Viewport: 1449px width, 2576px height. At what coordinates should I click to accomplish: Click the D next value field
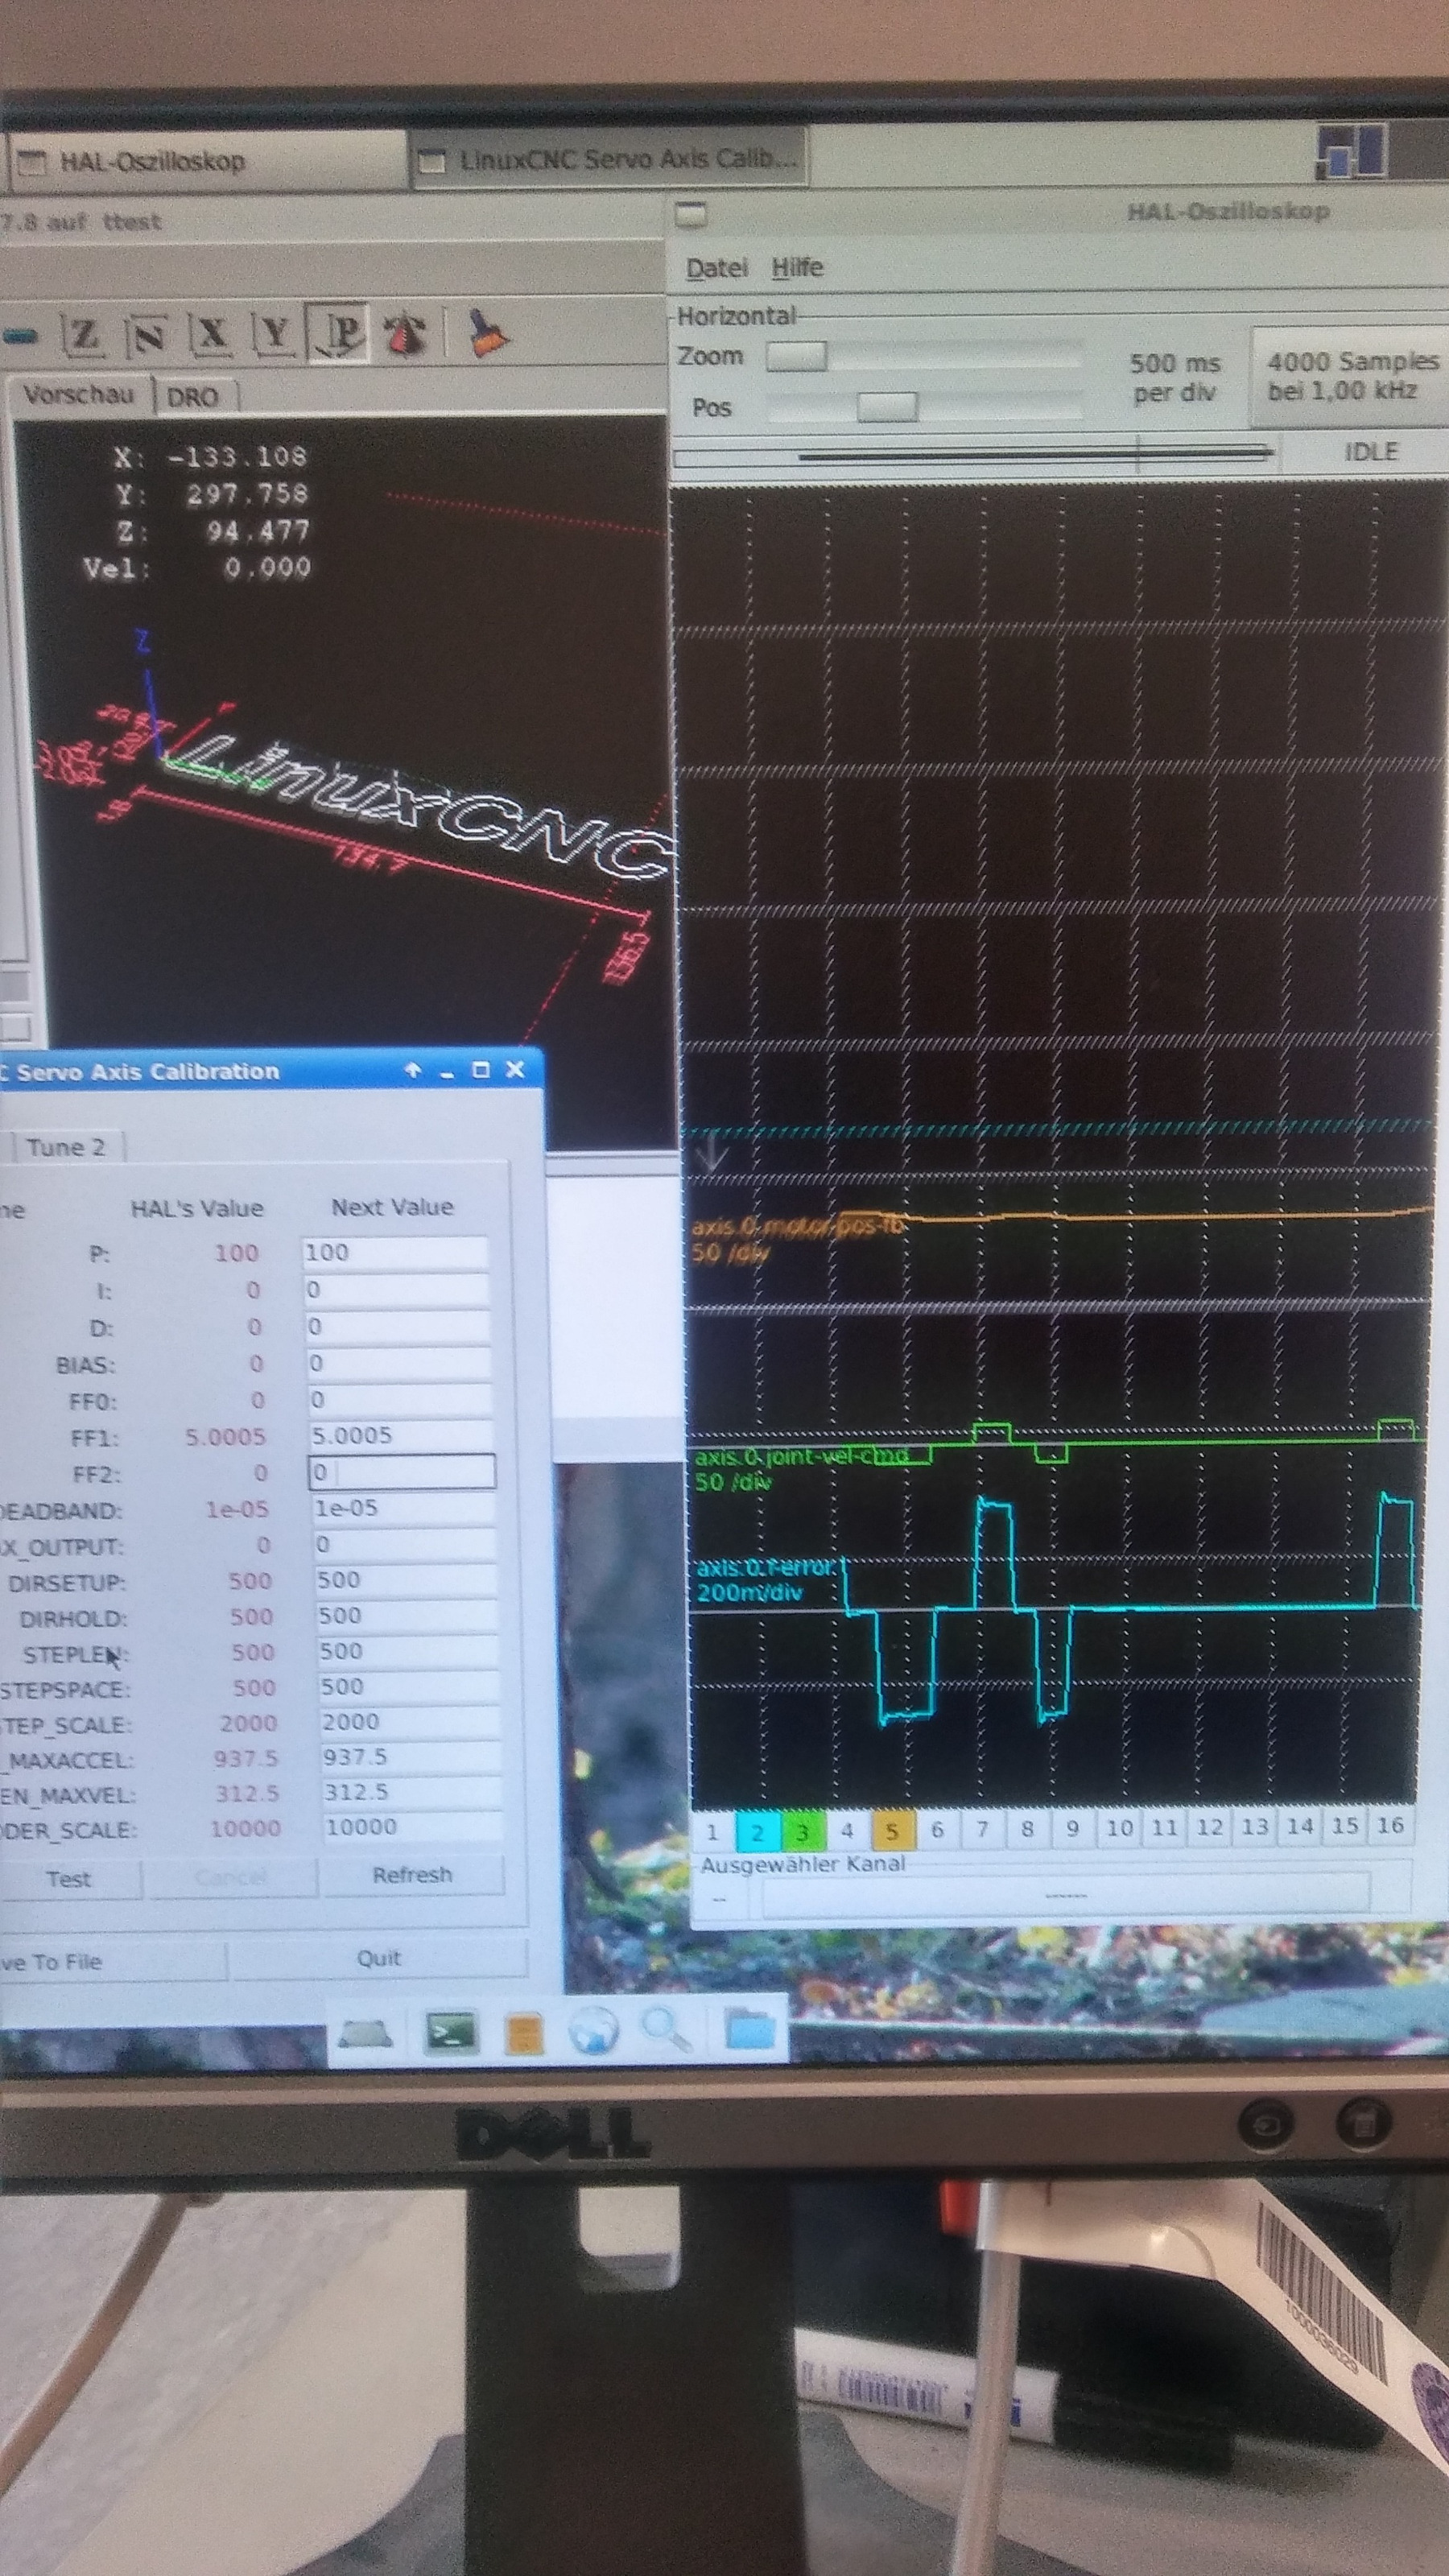[397, 1327]
